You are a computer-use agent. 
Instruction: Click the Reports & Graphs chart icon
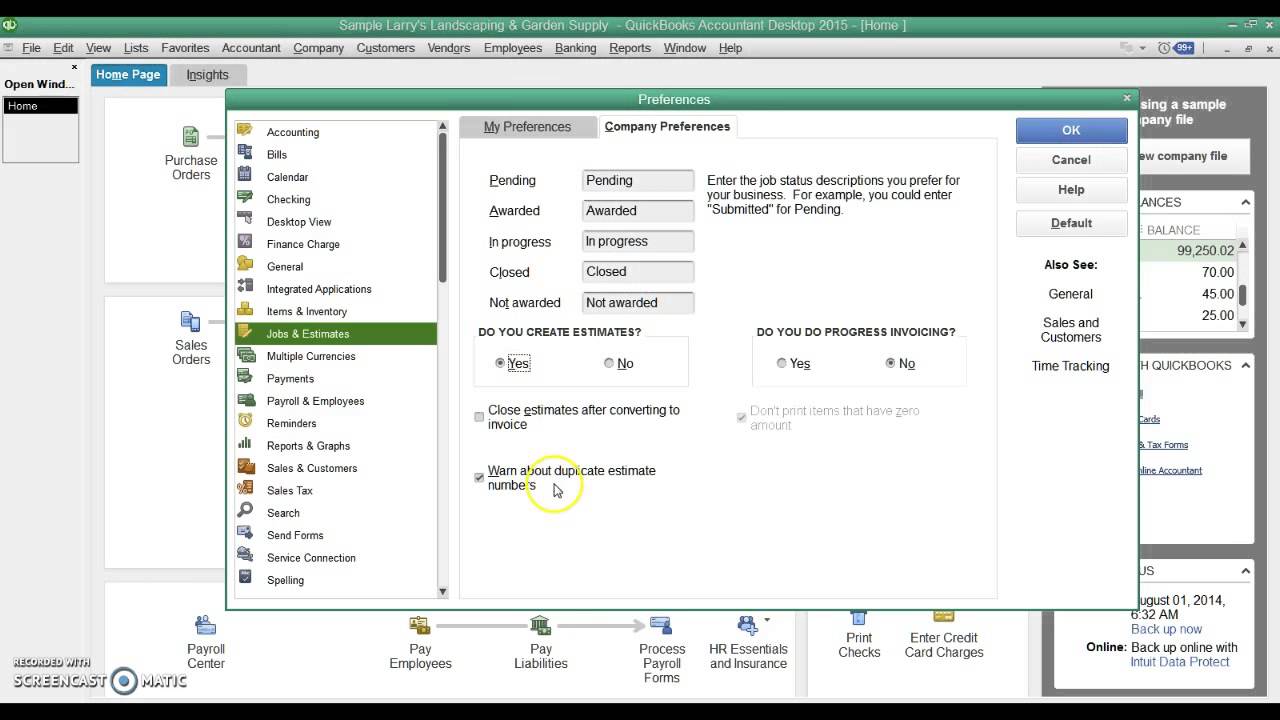coord(245,444)
